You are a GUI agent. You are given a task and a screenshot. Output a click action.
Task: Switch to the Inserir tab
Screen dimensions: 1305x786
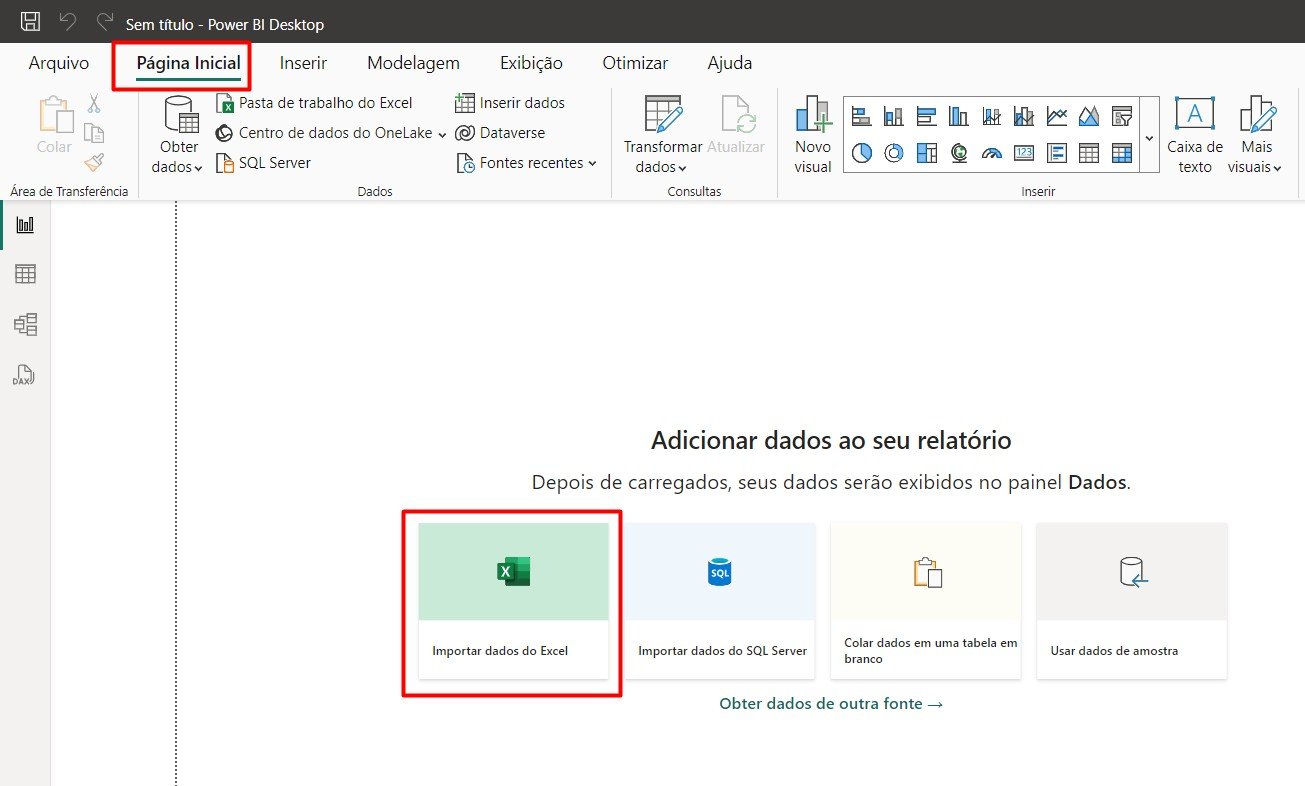click(x=303, y=63)
